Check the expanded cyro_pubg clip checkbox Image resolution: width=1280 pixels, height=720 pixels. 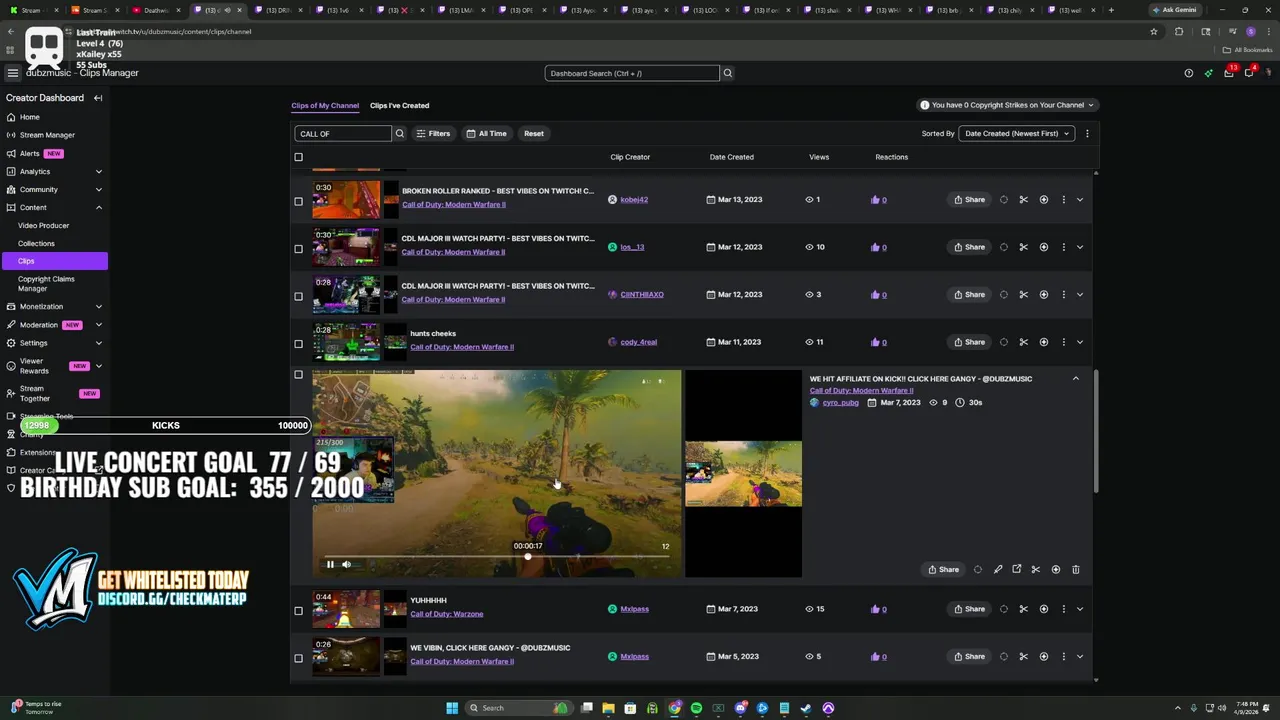[x=298, y=375]
